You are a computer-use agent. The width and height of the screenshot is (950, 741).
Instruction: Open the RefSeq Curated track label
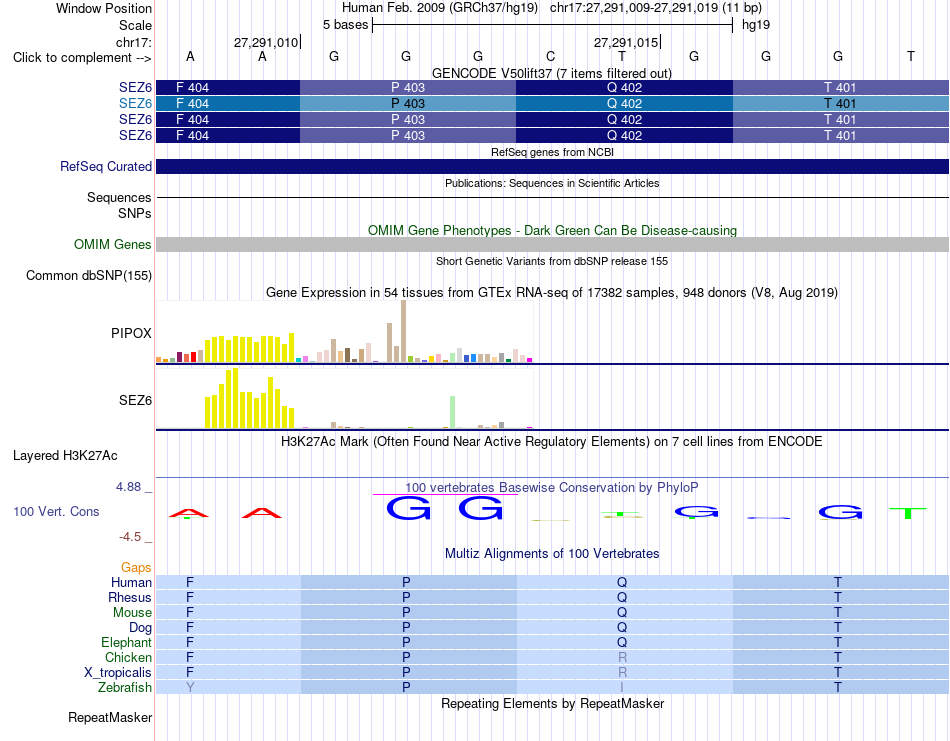[105, 167]
